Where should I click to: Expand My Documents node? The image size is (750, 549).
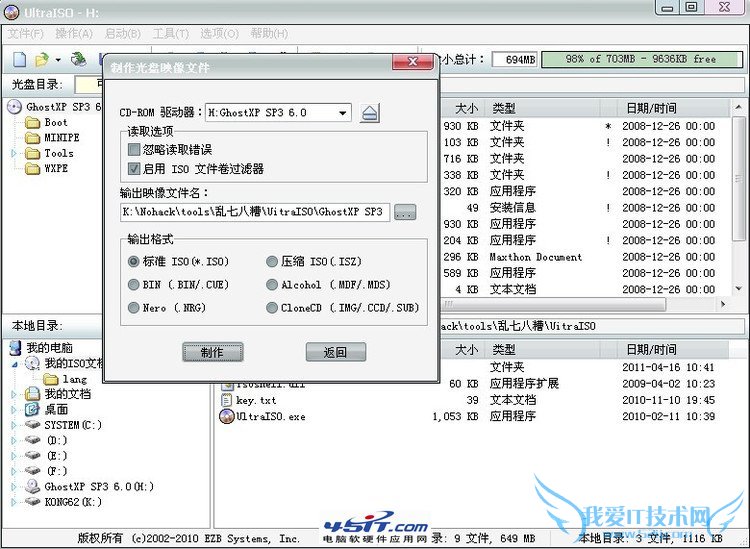pos(14,394)
